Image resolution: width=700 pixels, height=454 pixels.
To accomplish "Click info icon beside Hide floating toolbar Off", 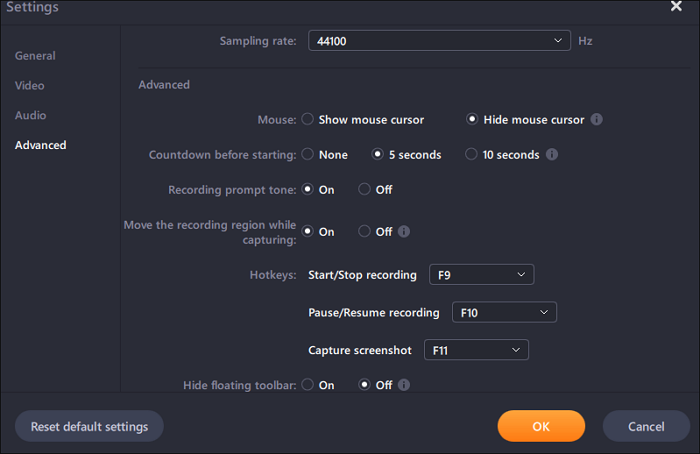I will (x=404, y=385).
